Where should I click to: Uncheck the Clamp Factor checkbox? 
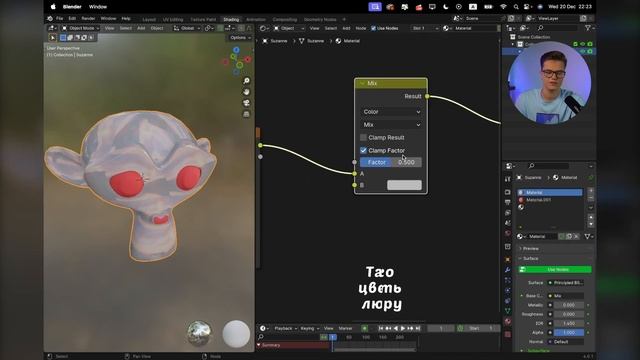click(363, 151)
